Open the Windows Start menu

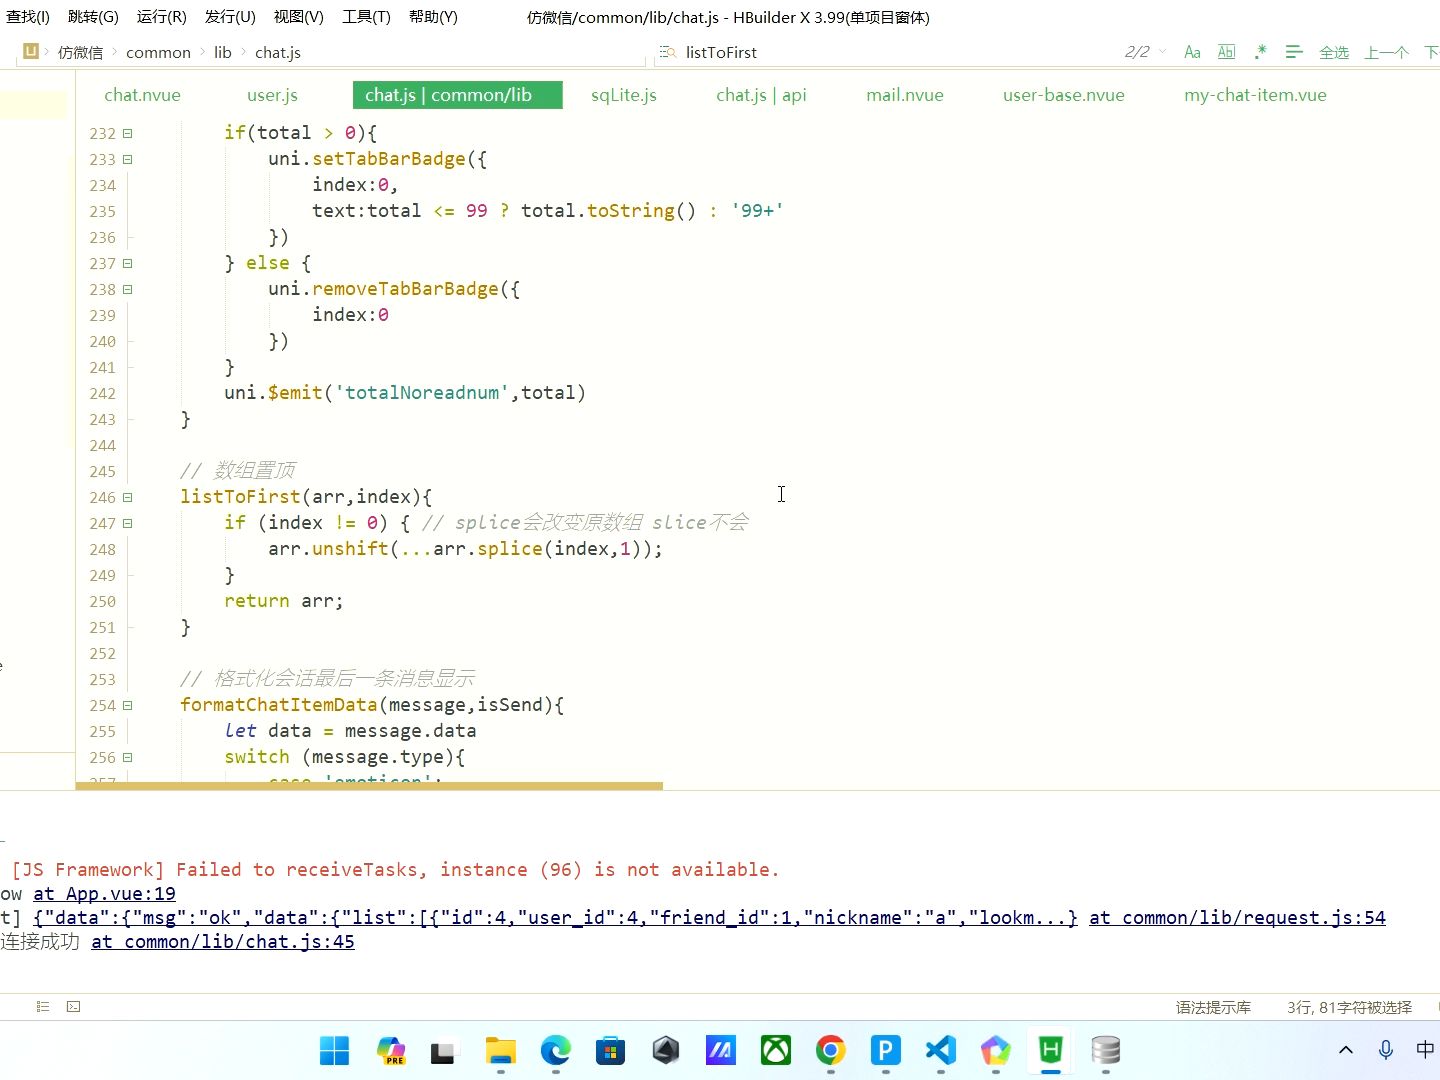[334, 1050]
